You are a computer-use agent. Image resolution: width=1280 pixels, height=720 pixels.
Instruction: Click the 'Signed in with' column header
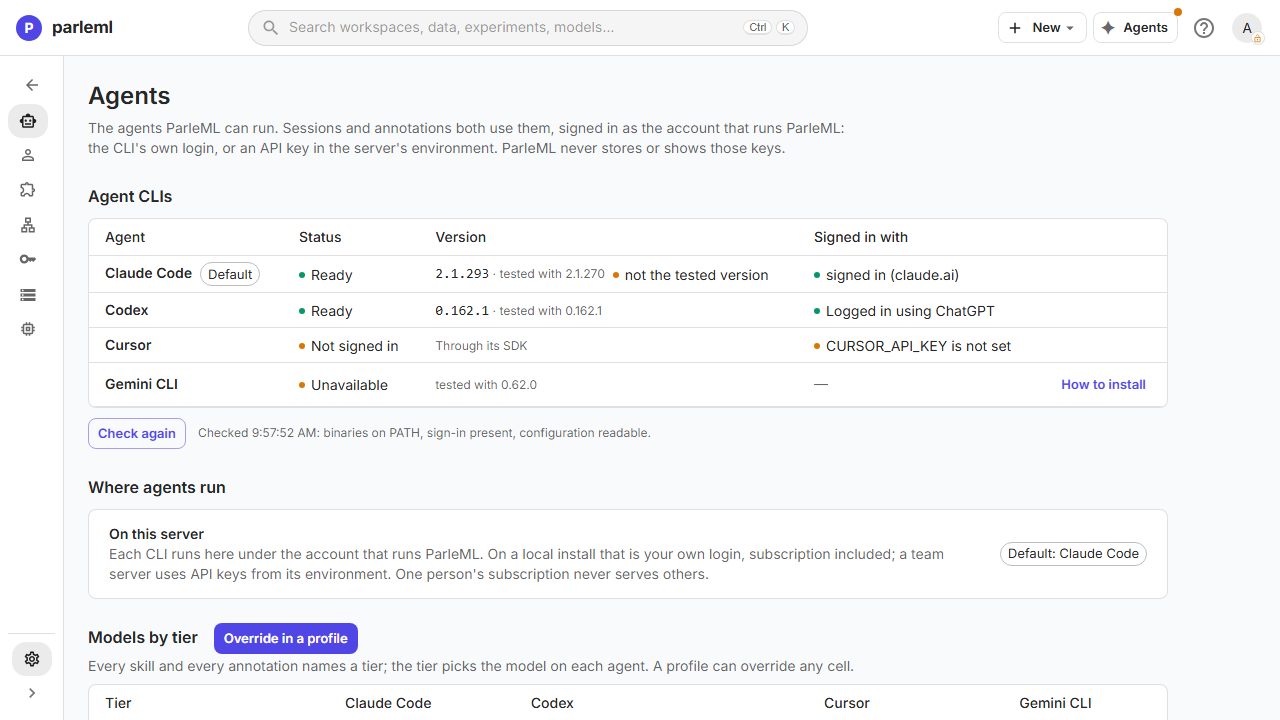[x=861, y=237]
